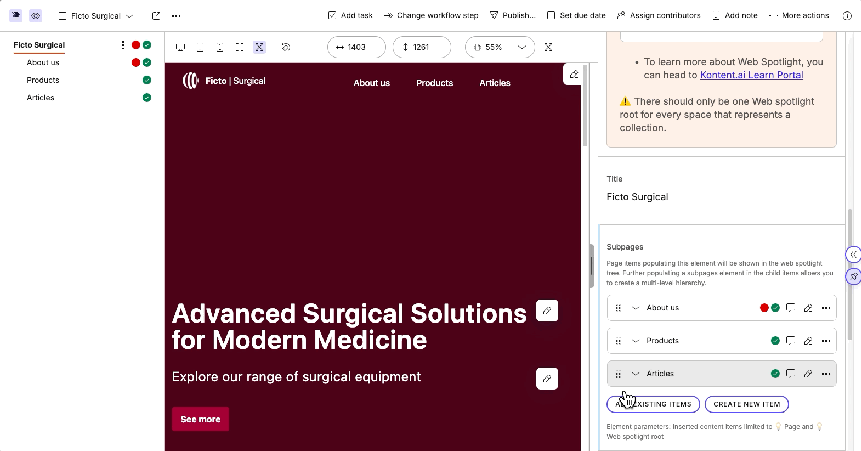Open the three-dot menu next to Ficto Surgical in the tree

click(123, 45)
